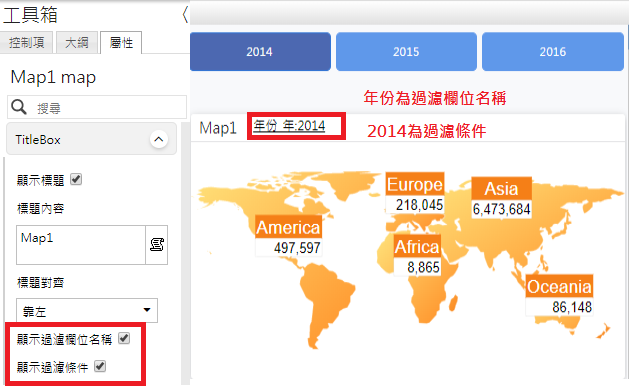The height and width of the screenshot is (387, 629).
Task: Focus the 搜尋 search input field
Action: click(97, 107)
